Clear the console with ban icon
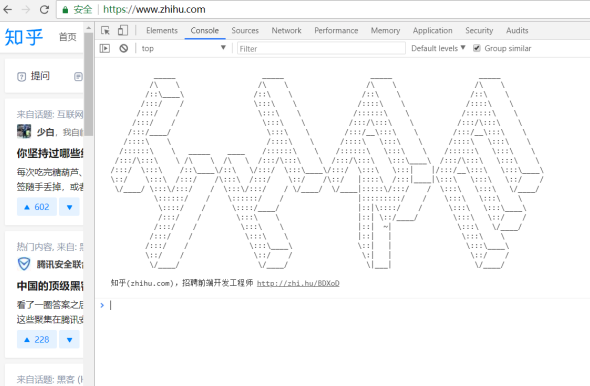 pyautogui.click(x=123, y=48)
